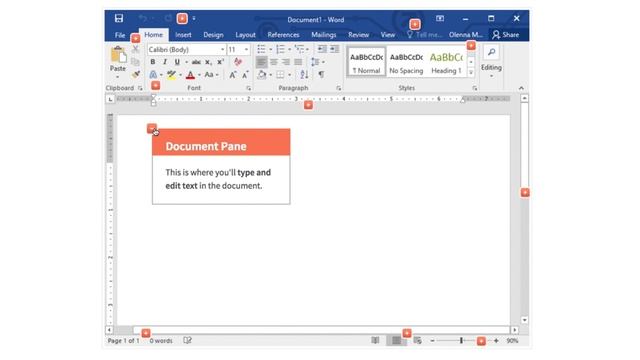Select Align Left paragraph alignment
The width and height of the screenshot is (640, 360).
[x=262, y=62]
